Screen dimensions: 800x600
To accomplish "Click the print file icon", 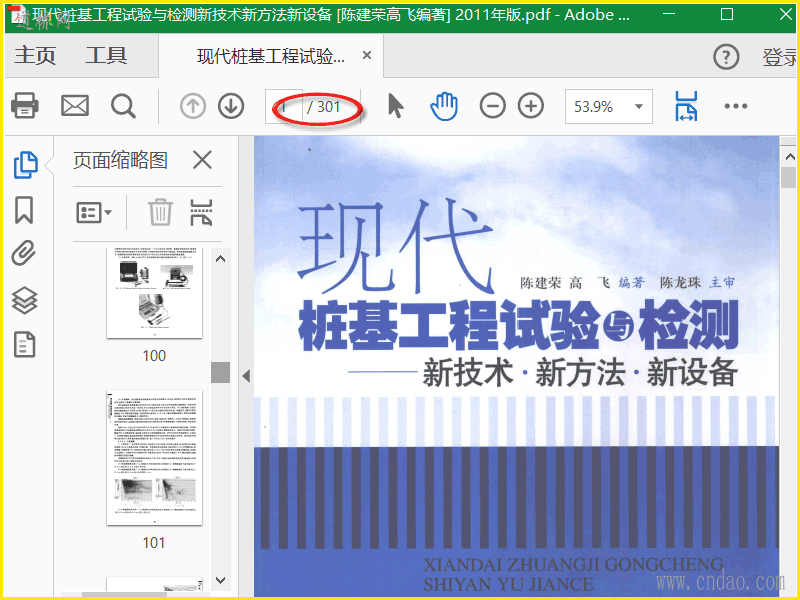I will (x=24, y=106).
